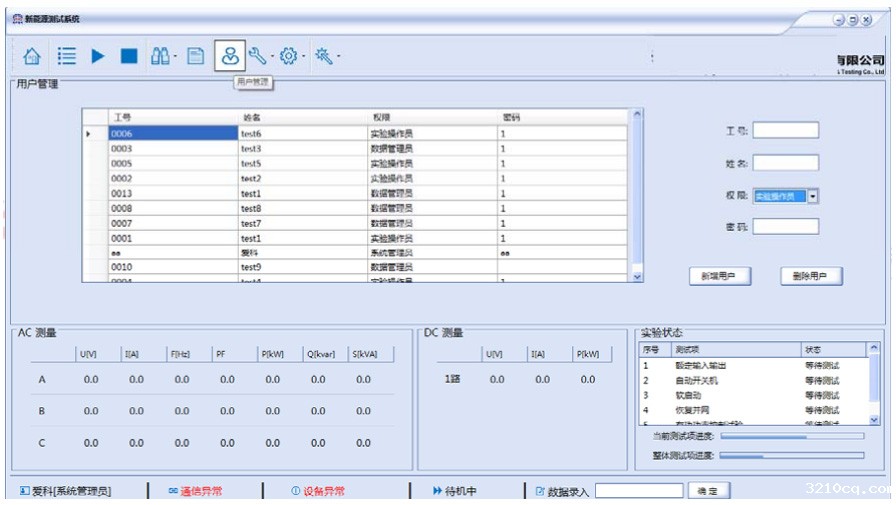896x505 pixels.
Task: Stop the test with square icon
Action: pos(129,56)
